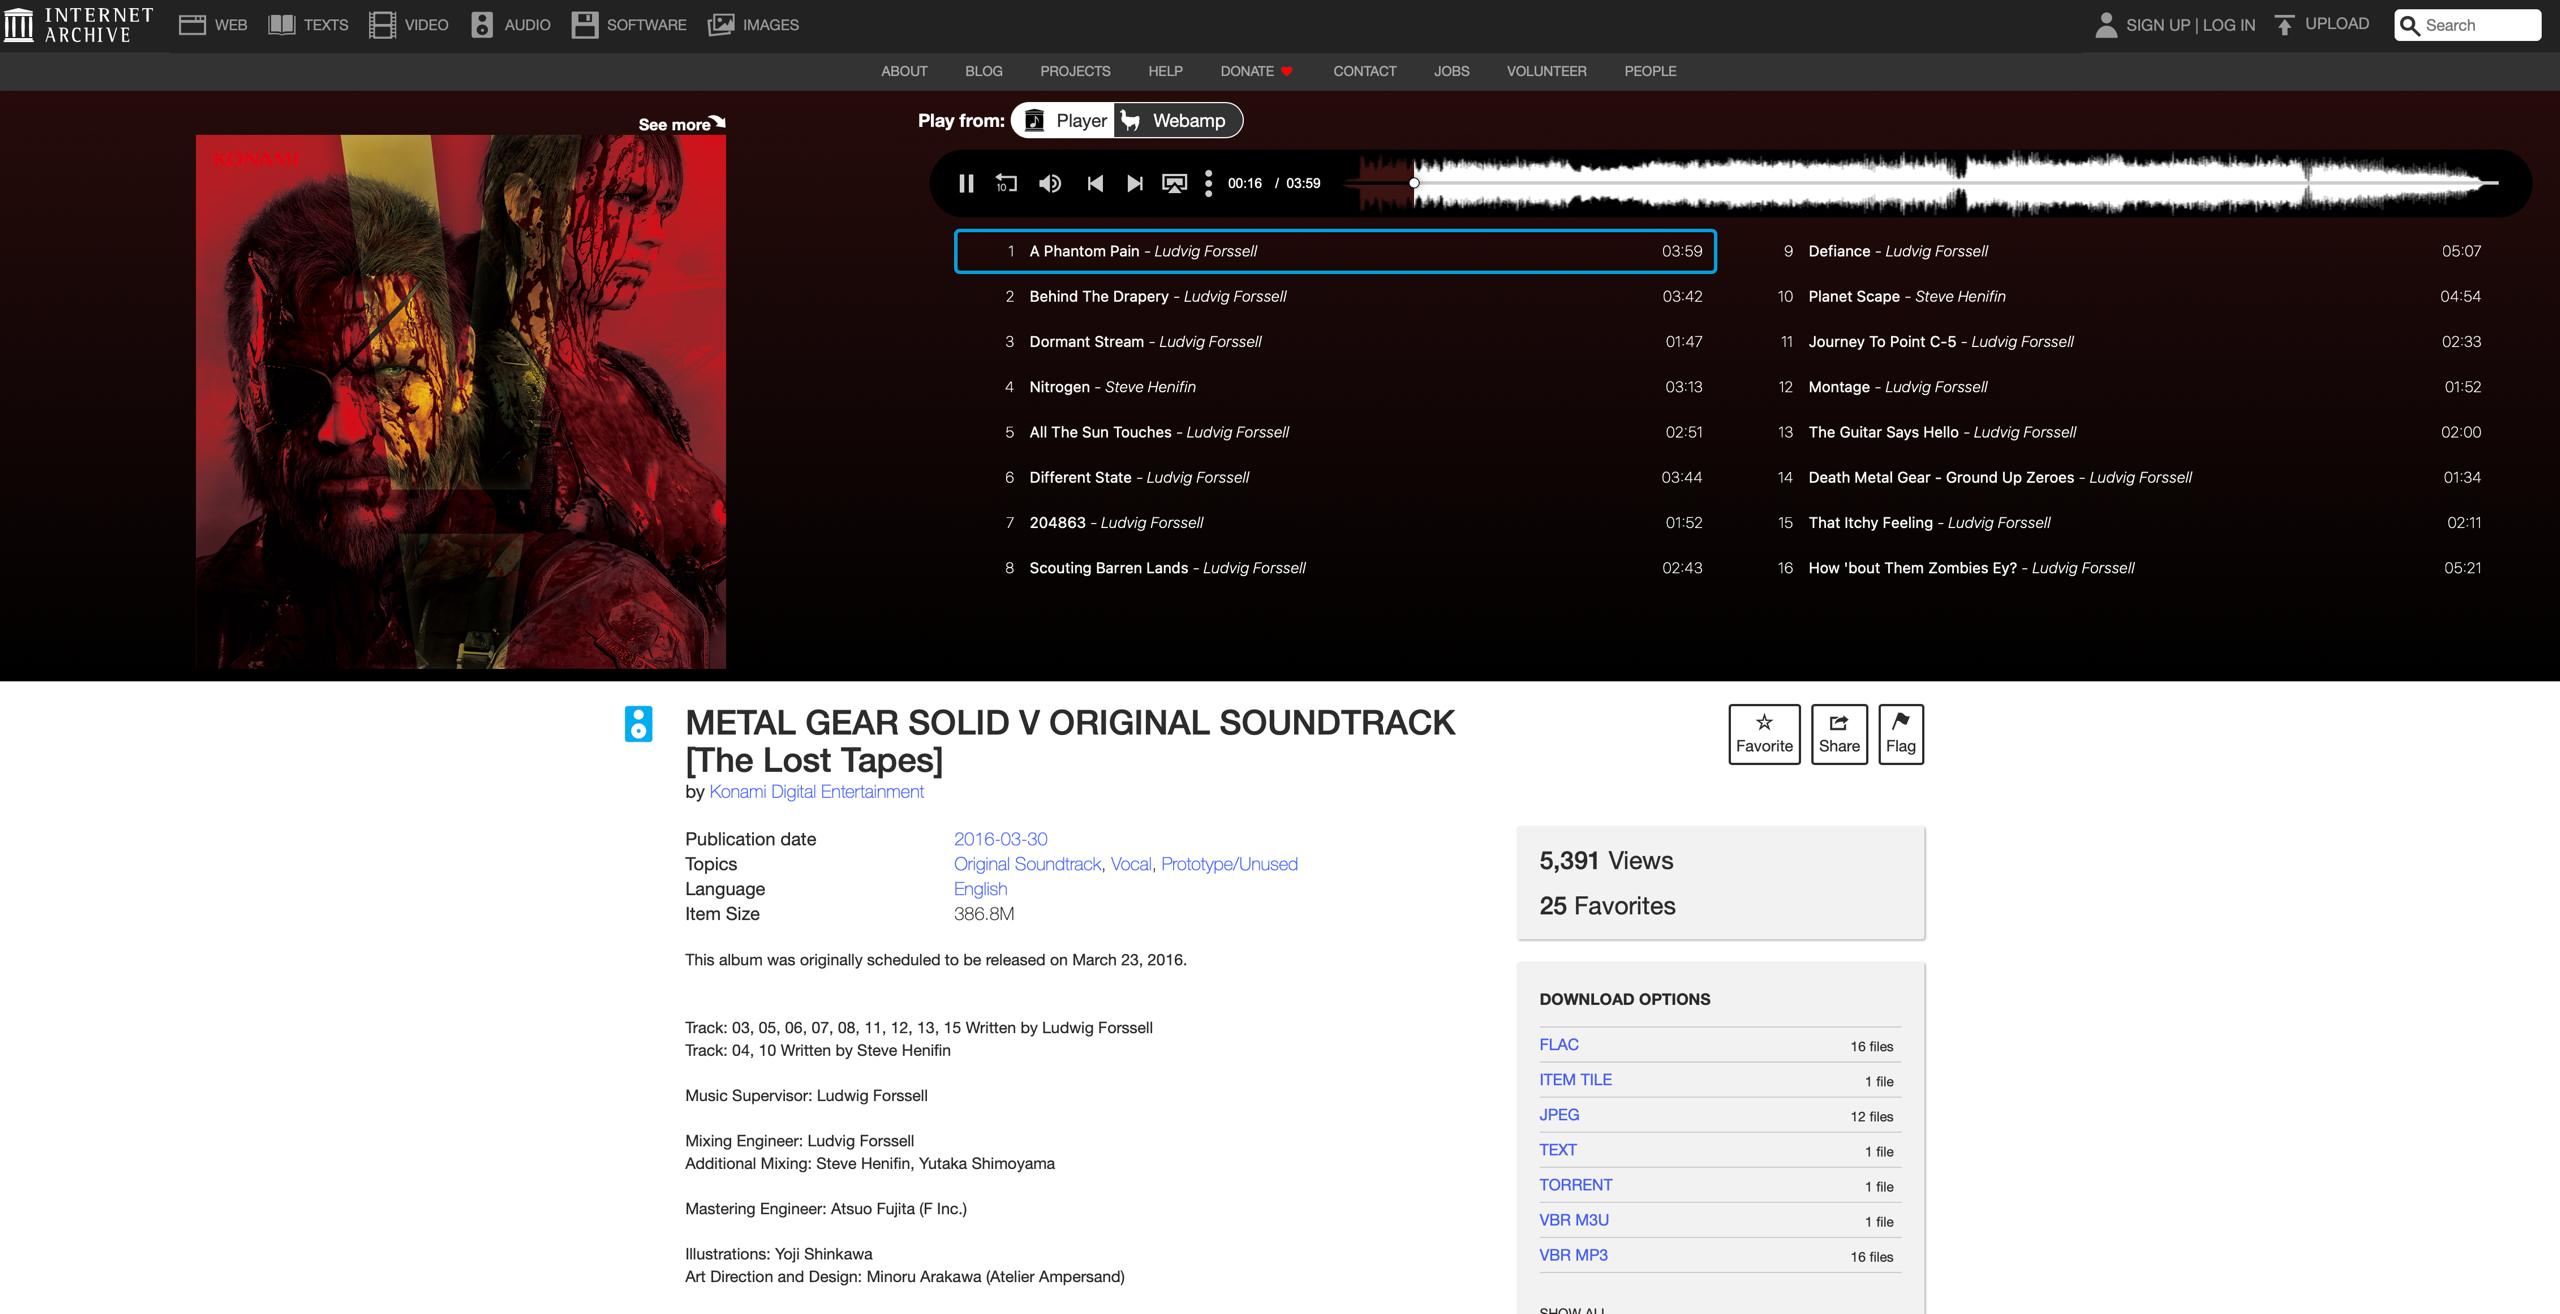Open the Help menu item
The width and height of the screenshot is (2560, 1314).
1165,71
